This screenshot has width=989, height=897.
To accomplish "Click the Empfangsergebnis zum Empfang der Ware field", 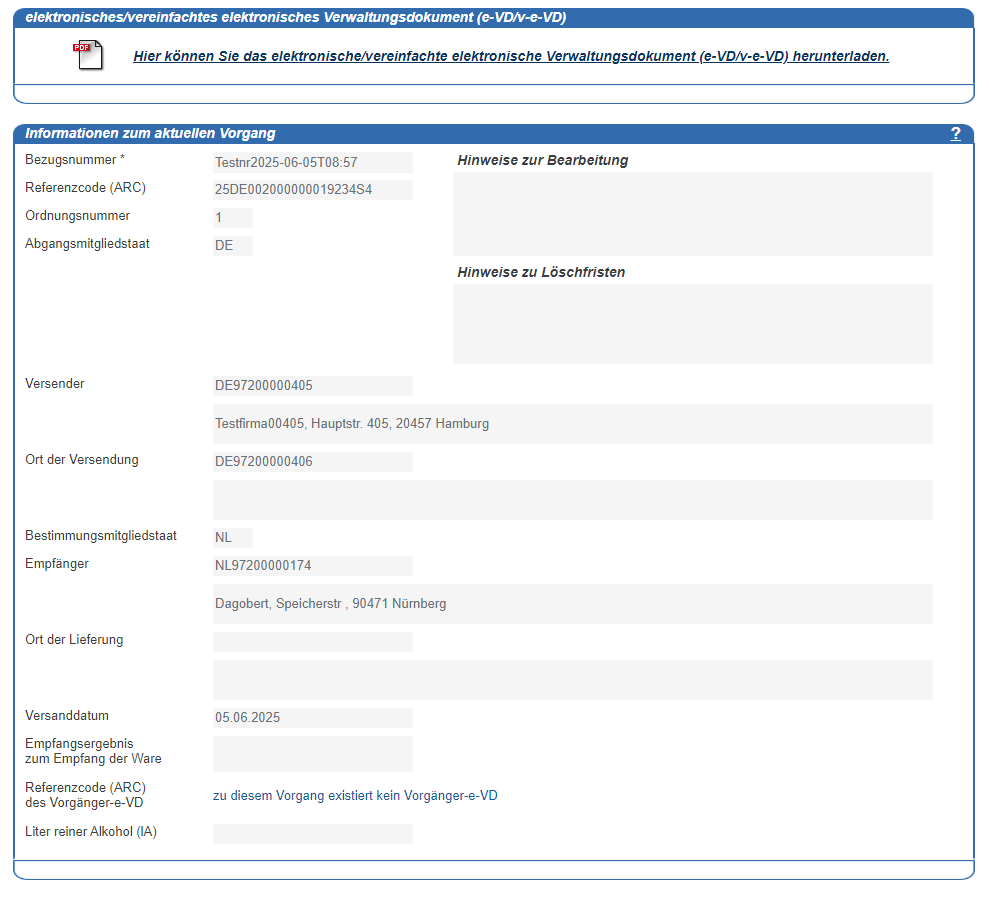I will tap(312, 754).
